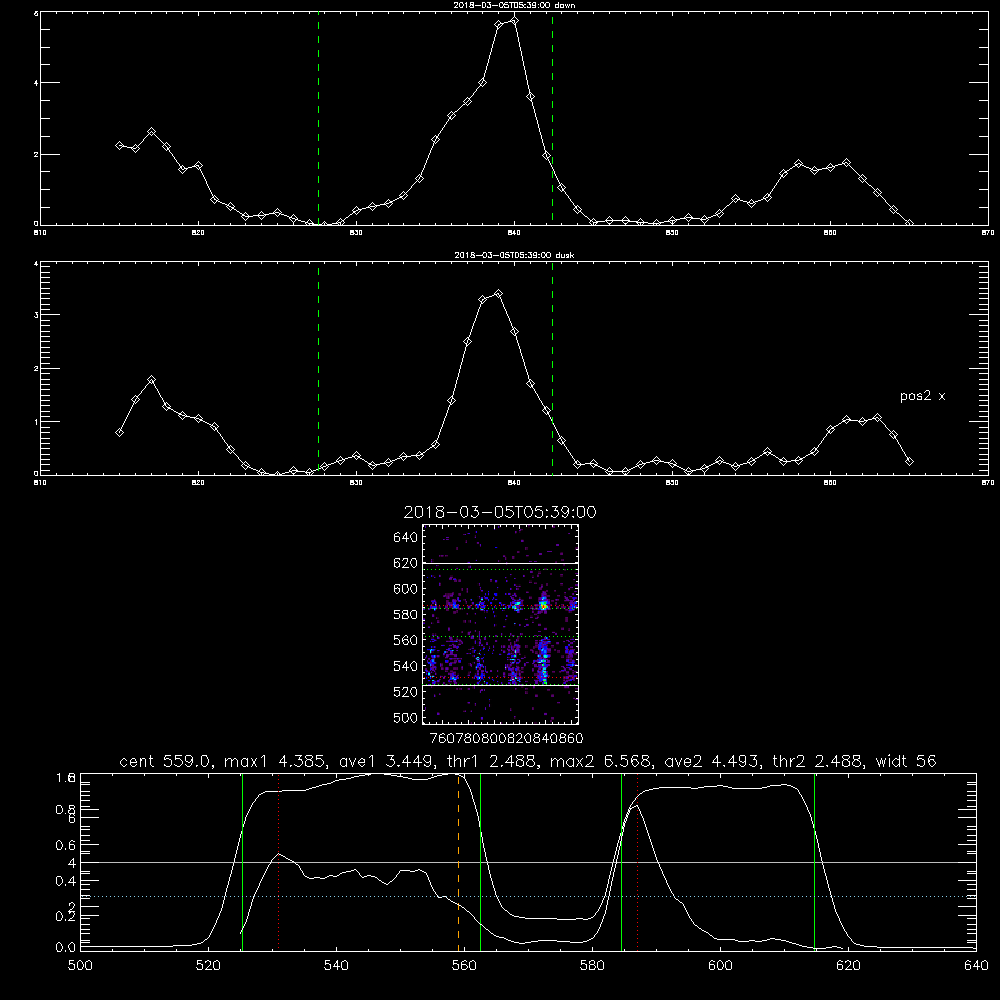Click the "600" label on heatmap y-axis
1000x1000 pixels.
(x=406, y=589)
